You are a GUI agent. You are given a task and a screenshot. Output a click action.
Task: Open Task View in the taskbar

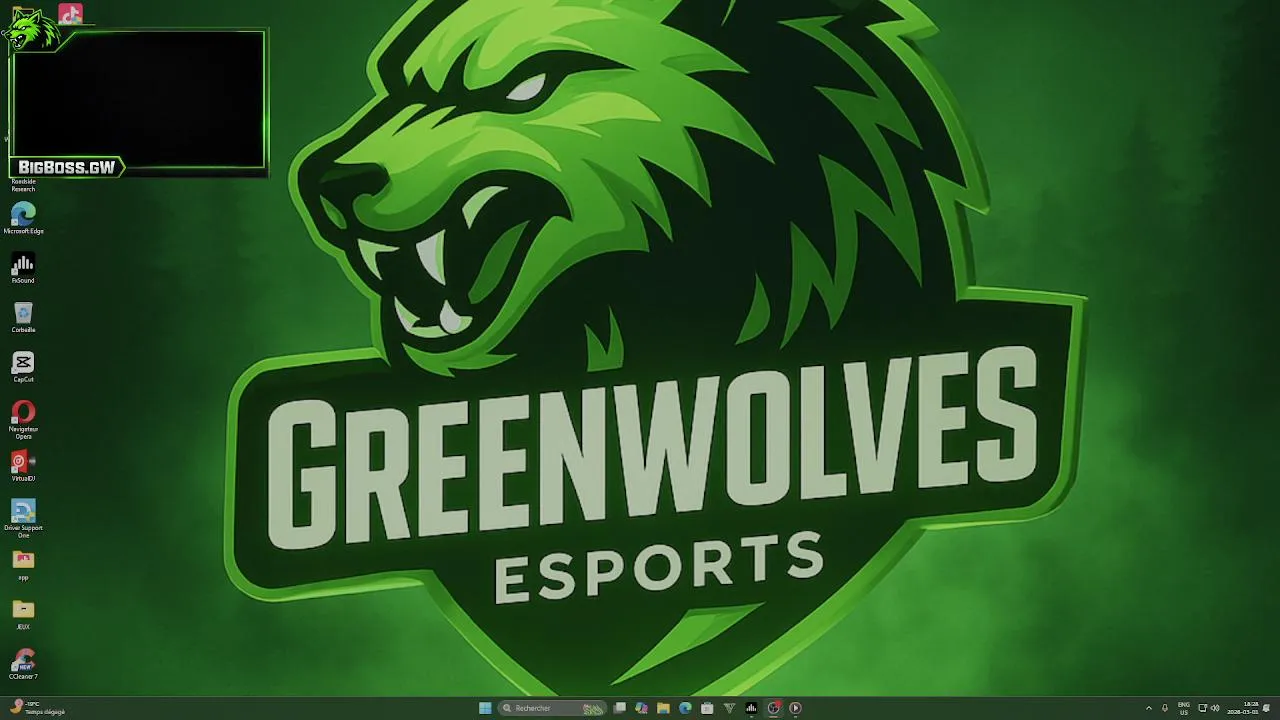point(620,708)
